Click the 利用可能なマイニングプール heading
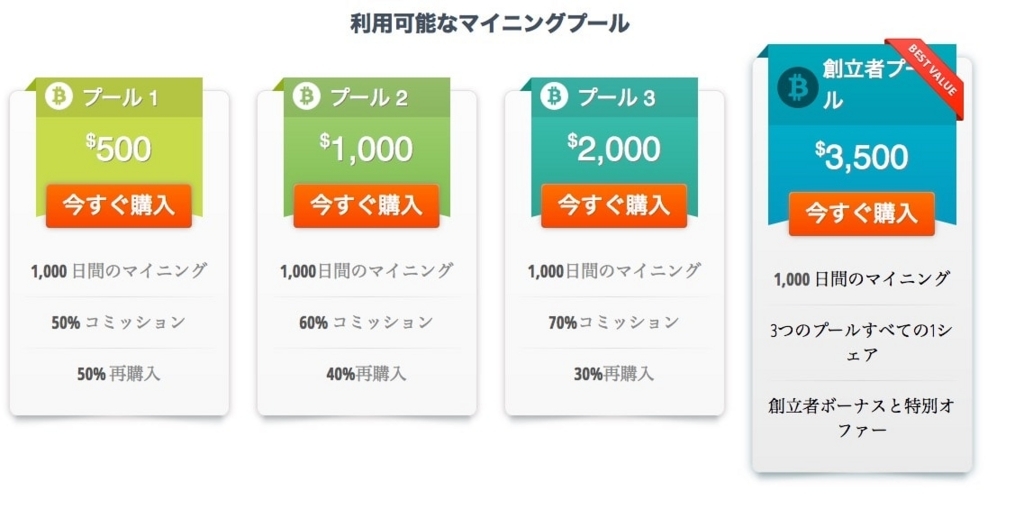1024x509 pixels. 490,24
